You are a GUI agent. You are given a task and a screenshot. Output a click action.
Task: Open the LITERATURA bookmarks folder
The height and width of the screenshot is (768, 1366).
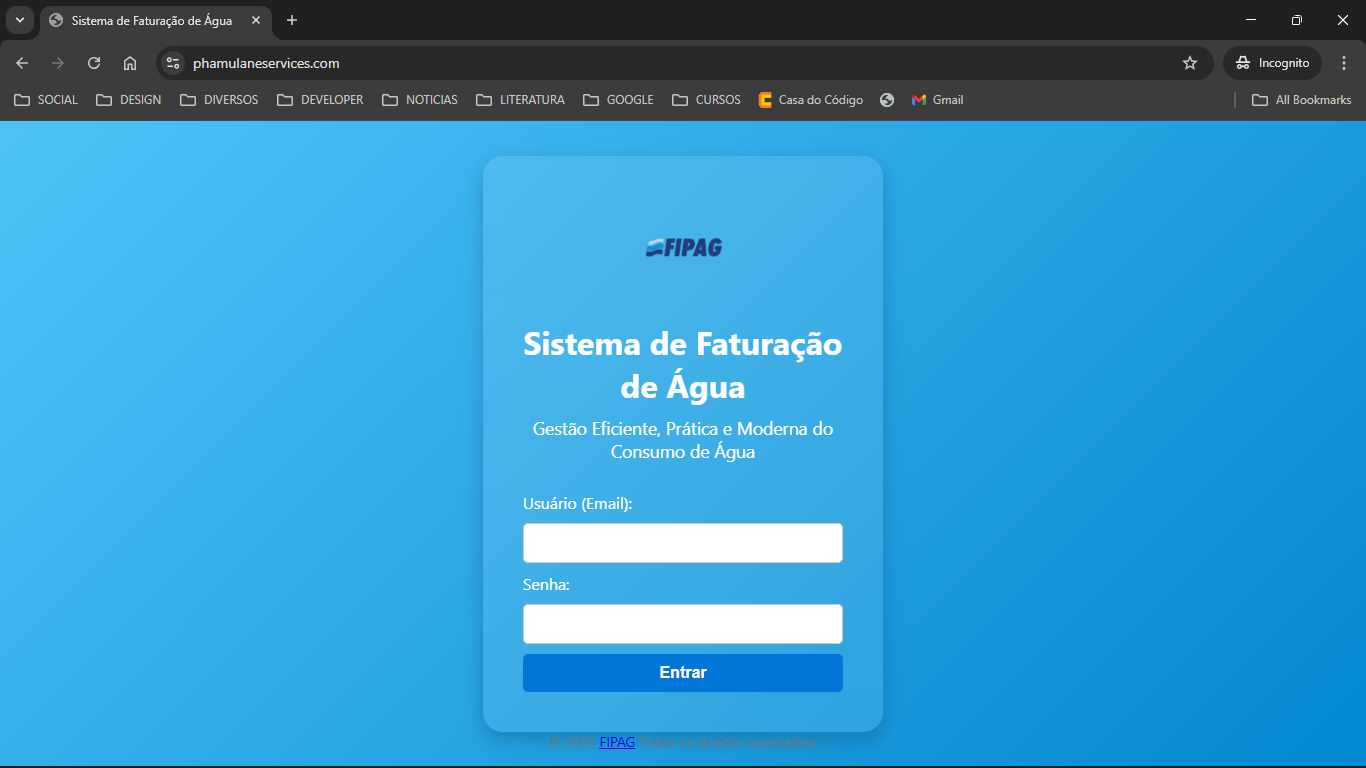pos(520,100)
